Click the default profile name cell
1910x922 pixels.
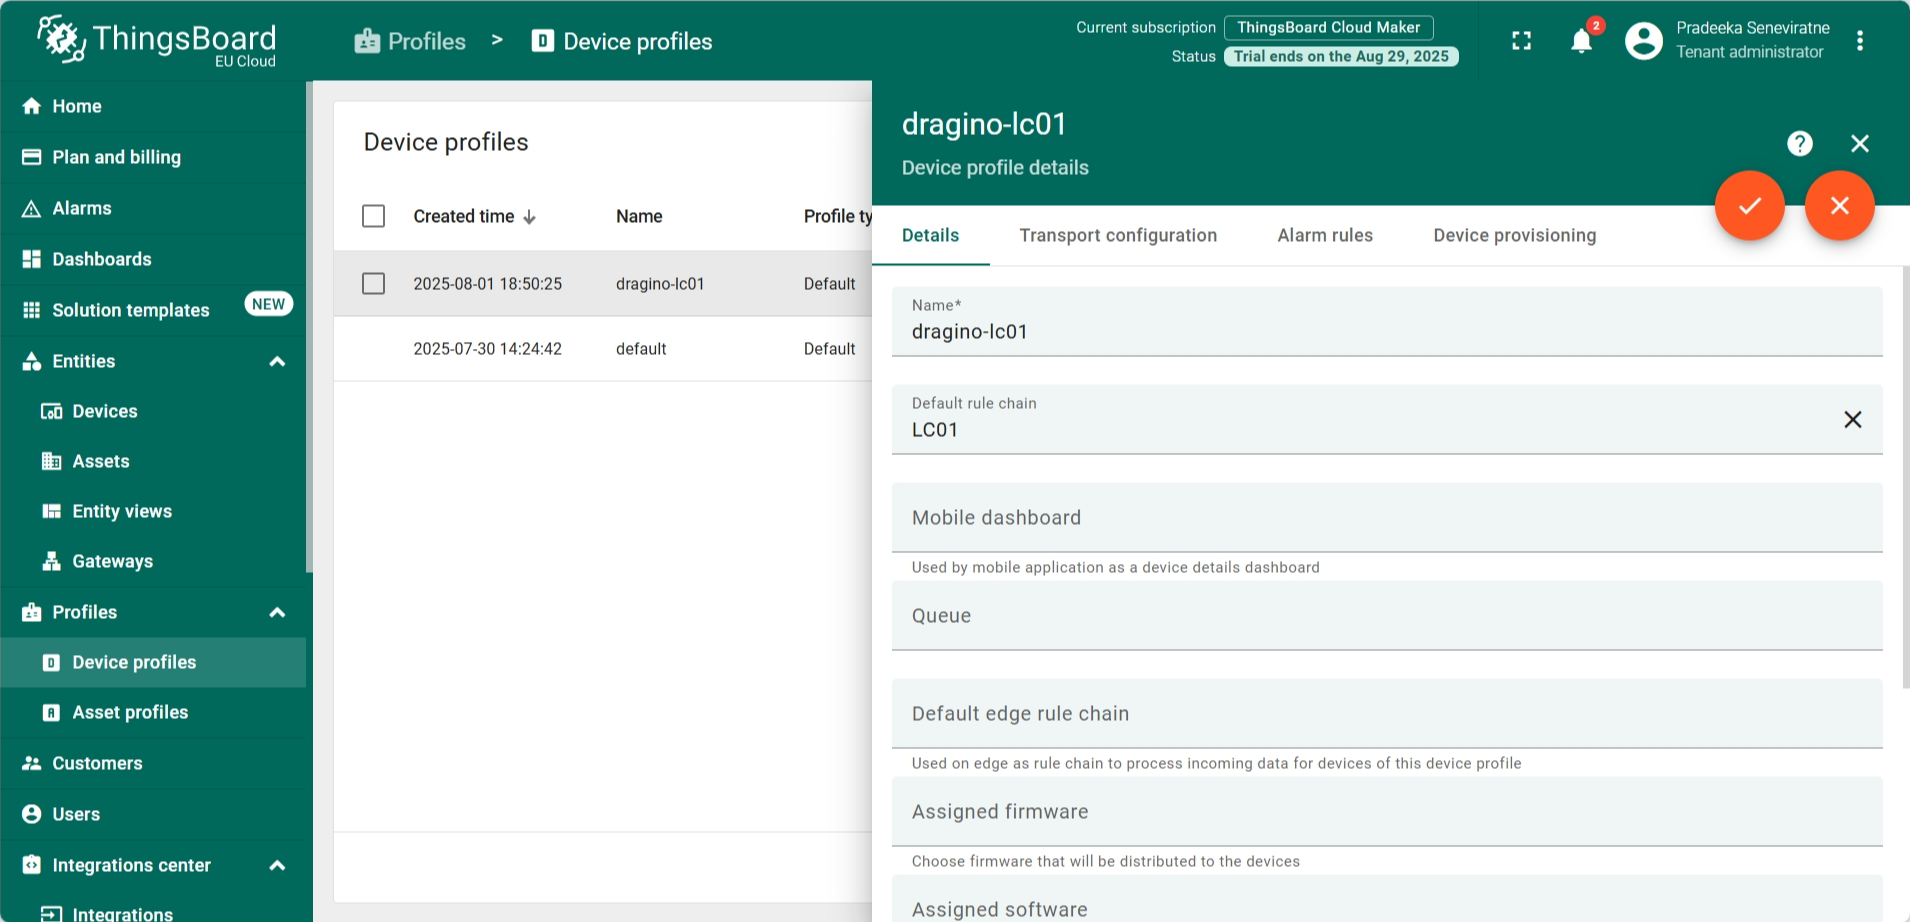click(x=641, y=349)
